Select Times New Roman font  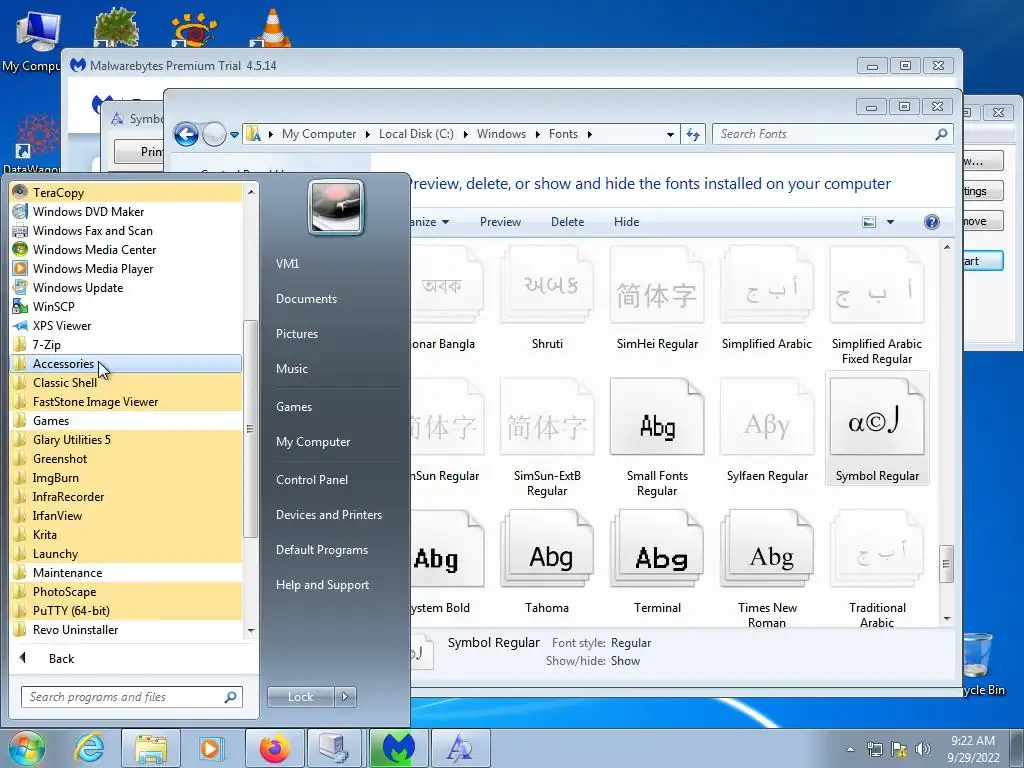pyautogui.click(x=767, y=568)
